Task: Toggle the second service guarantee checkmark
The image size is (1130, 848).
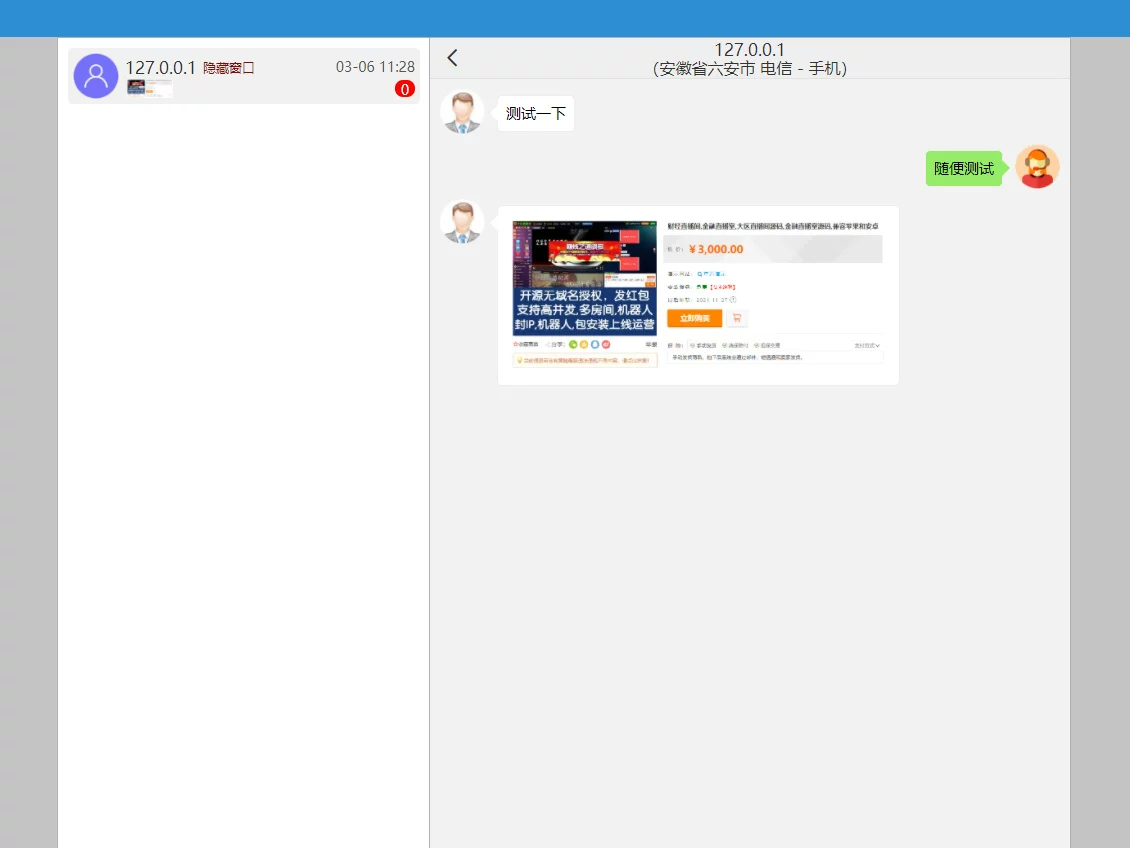Action: tap(724, 344)
